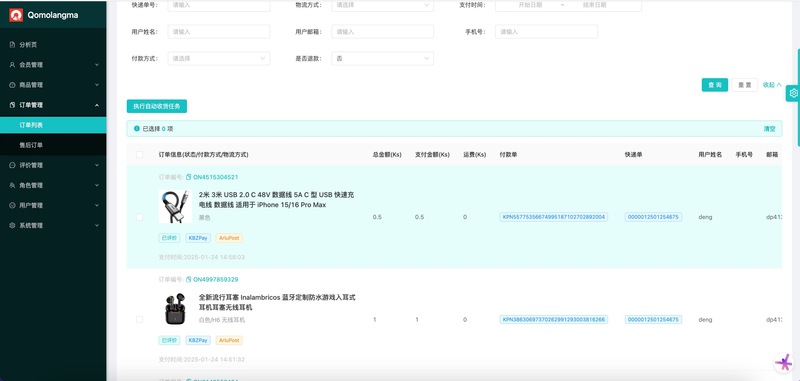800x381 pixels.
Task: Copy order number ON4515304521 via copy icon
Action: pyautogui.click(x=189, y=177)
